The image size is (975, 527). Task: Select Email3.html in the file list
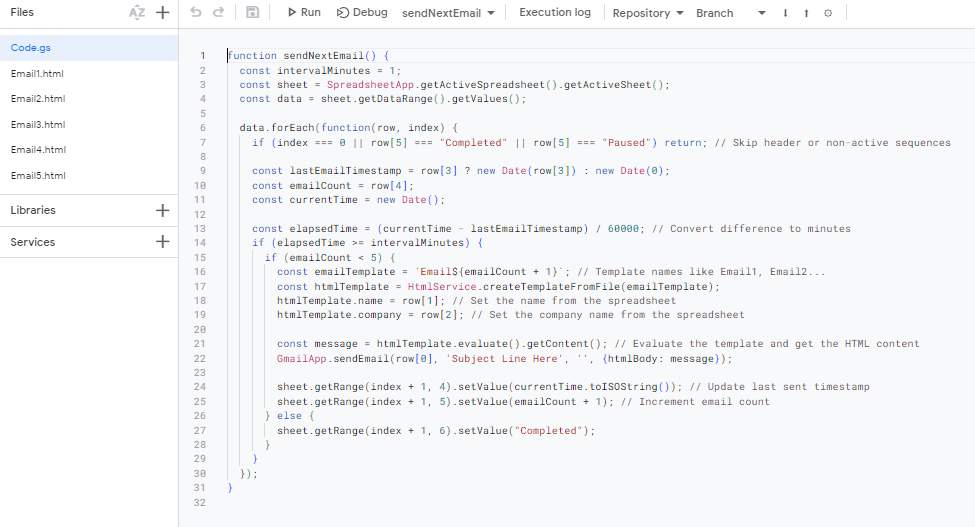tap(38, 125)
